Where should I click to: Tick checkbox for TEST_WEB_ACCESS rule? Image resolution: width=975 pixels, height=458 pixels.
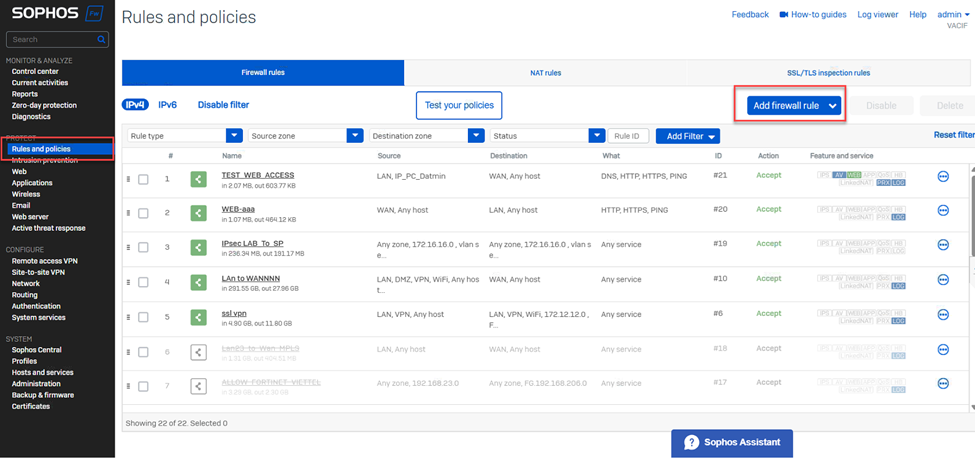coord(144,179)
